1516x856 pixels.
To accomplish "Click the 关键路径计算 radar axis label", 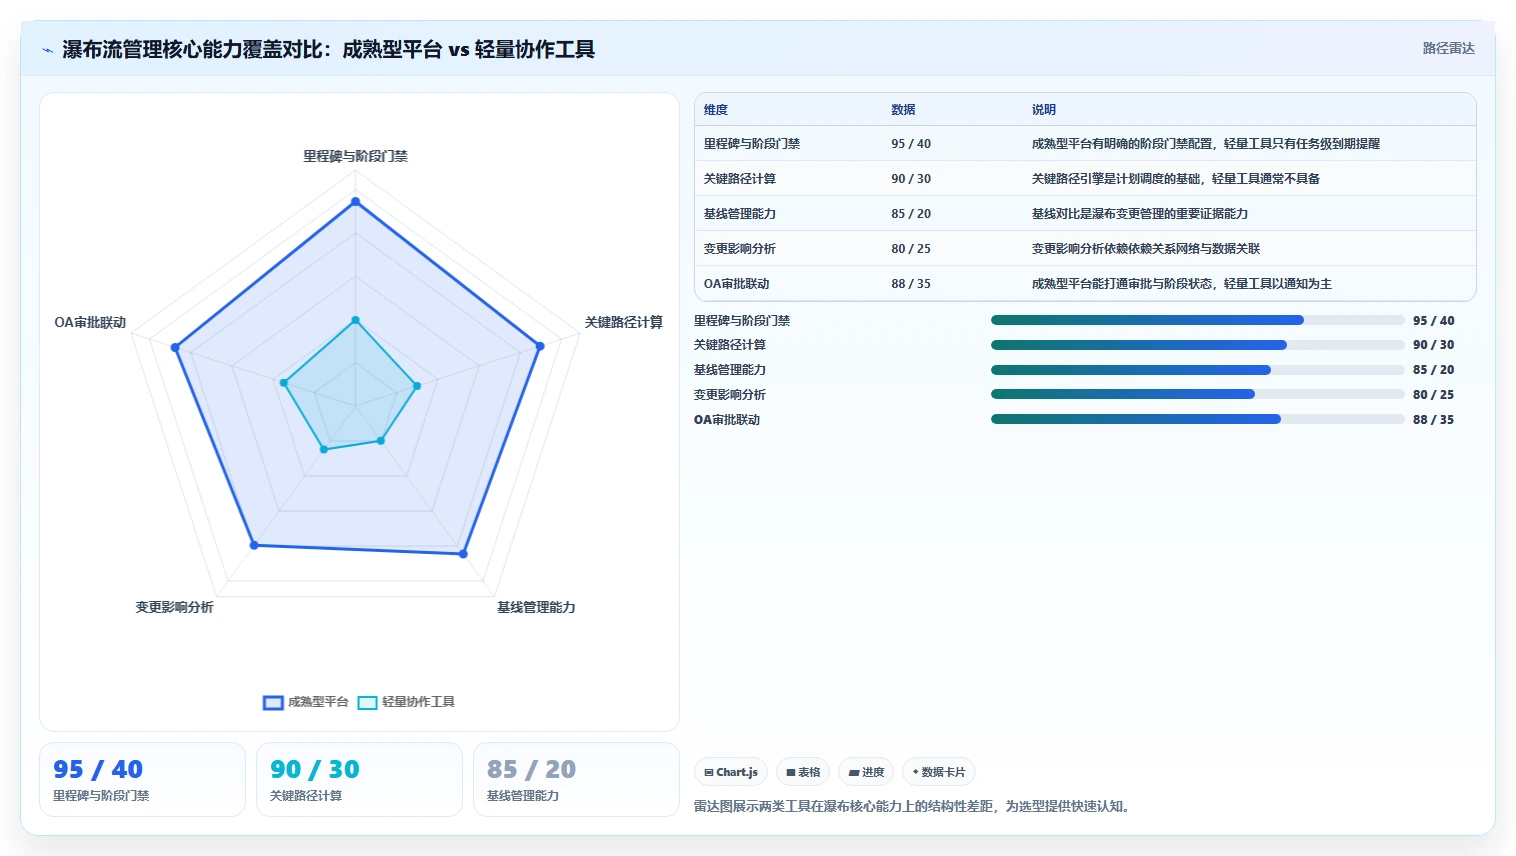I will pyautogui.click(x=624, y=322).
